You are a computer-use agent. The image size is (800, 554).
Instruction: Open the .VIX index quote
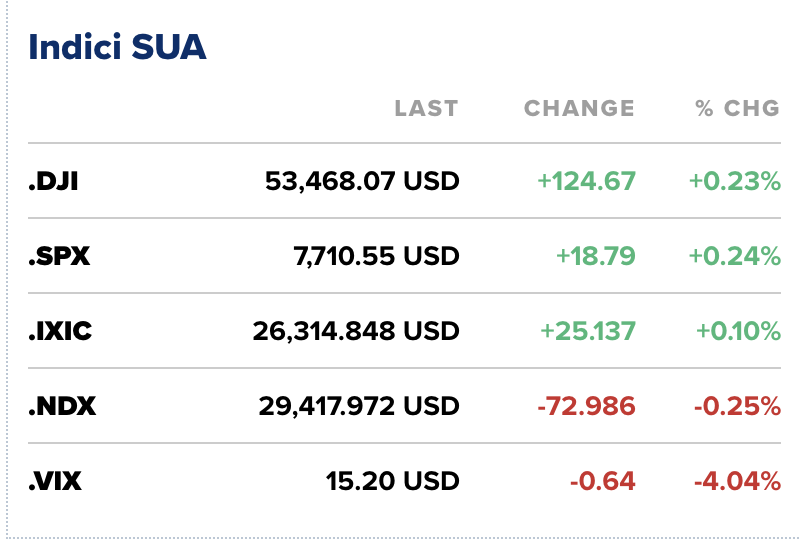(55, 481)
